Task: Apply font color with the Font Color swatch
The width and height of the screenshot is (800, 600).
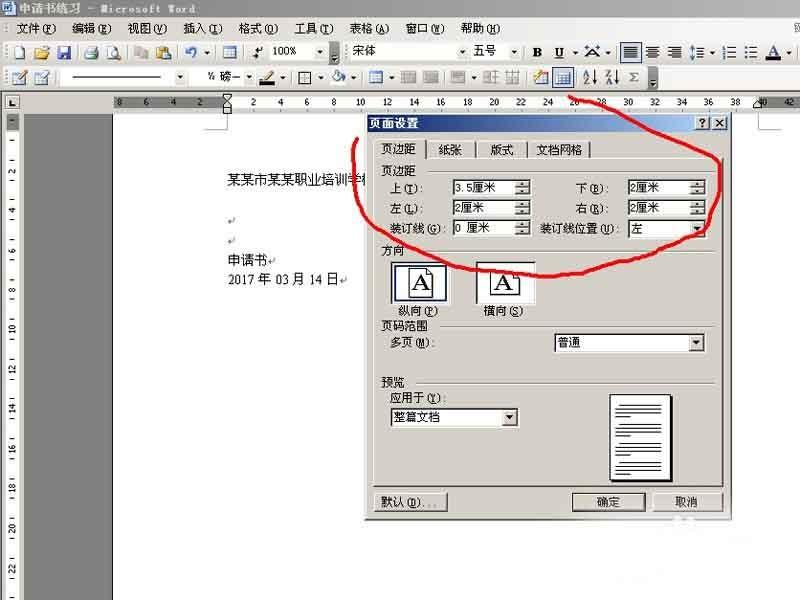Action: tap(772, 52)
